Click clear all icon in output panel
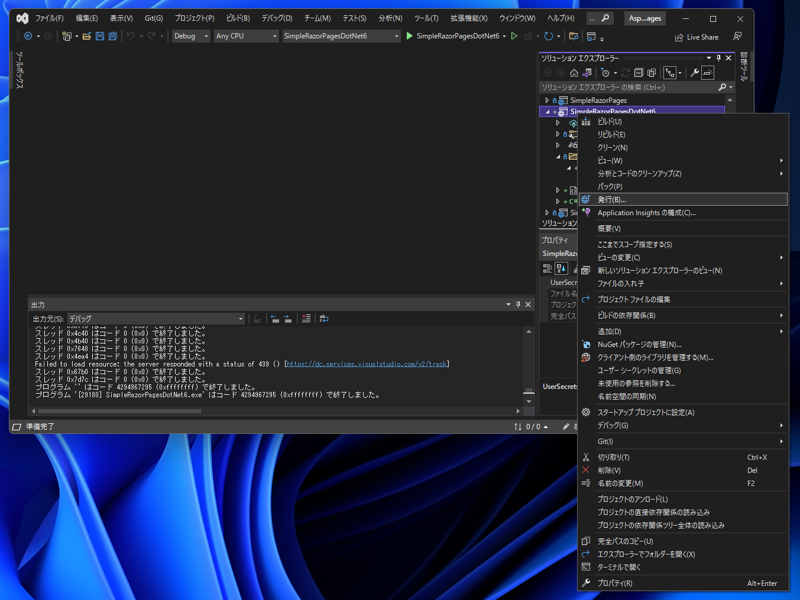This screenshot has height=600, width=800. tap(306, 318)
